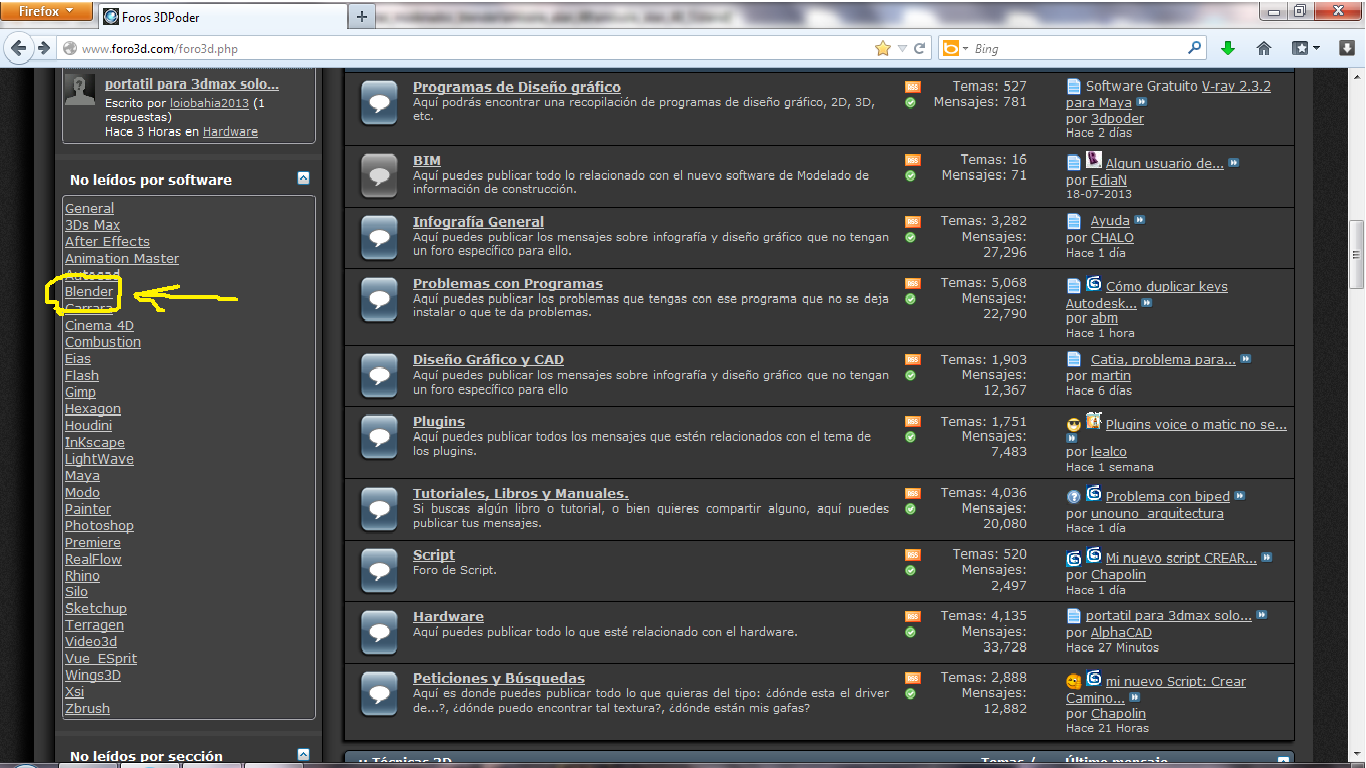Open the Houdini link in software list

click(88, 426)
